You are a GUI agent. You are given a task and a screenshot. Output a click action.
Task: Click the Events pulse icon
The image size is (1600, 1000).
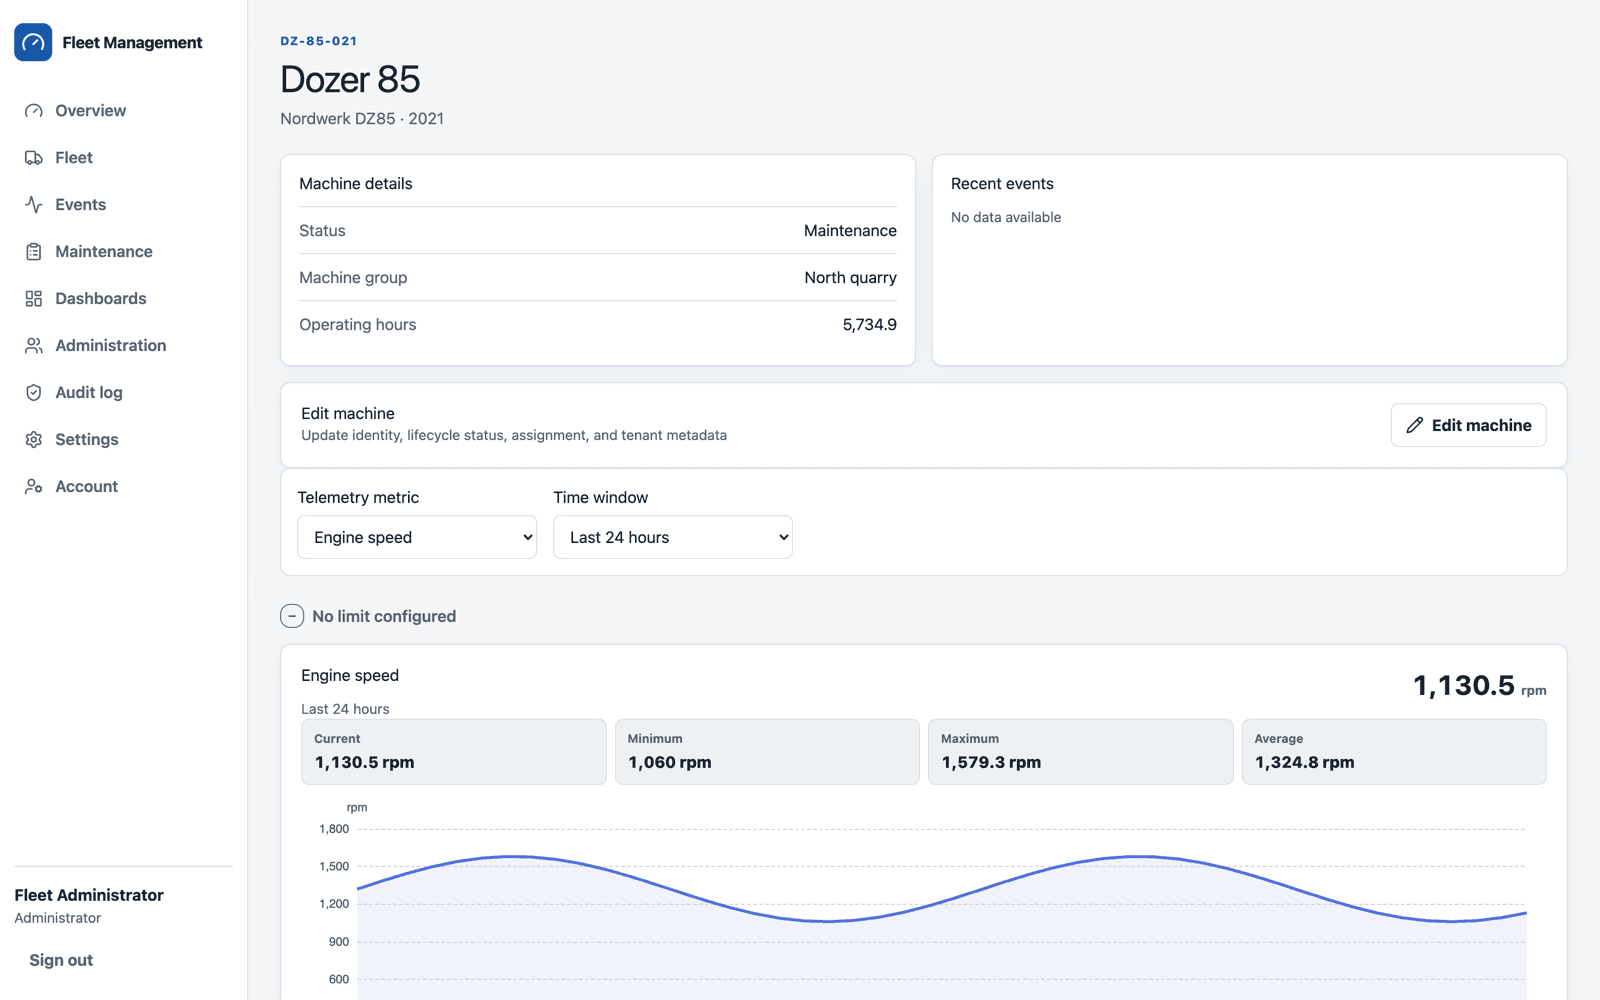(34, 205)
